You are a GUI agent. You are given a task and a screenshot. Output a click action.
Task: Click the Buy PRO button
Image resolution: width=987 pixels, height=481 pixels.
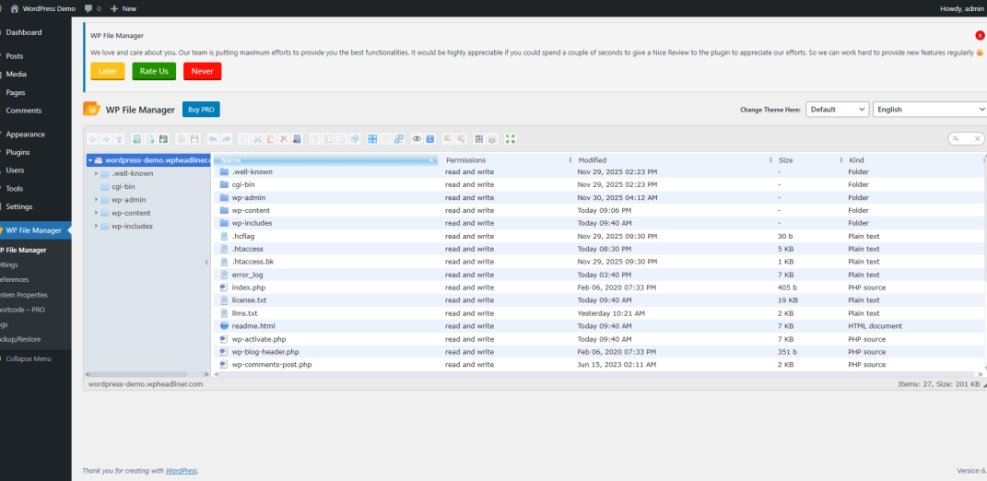click(201, 110)
